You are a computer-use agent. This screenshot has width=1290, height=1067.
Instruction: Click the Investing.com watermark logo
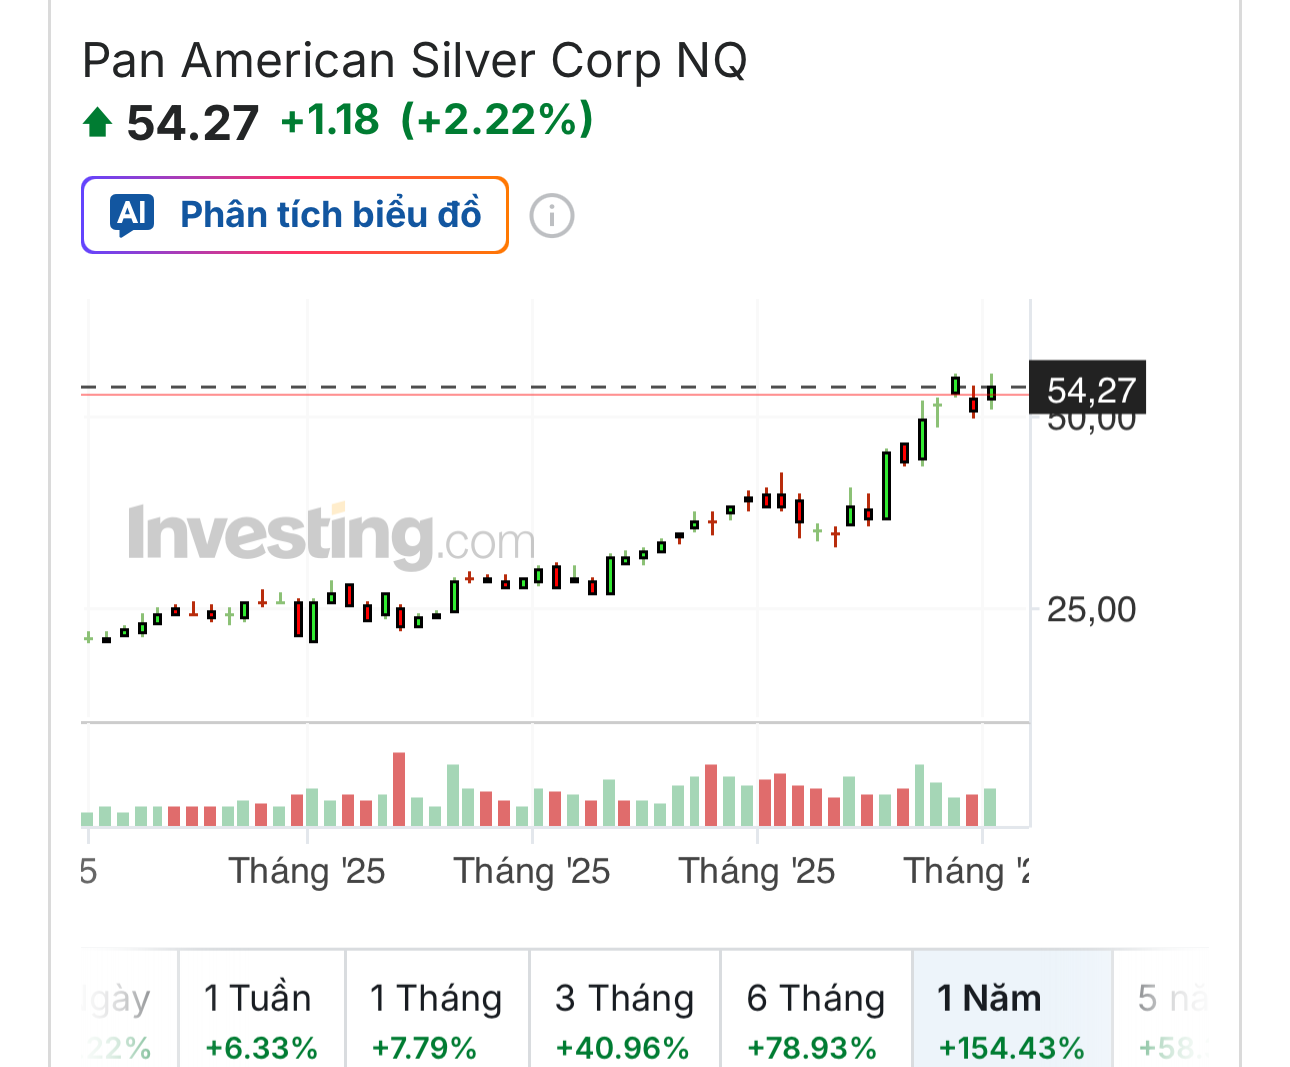331,535
